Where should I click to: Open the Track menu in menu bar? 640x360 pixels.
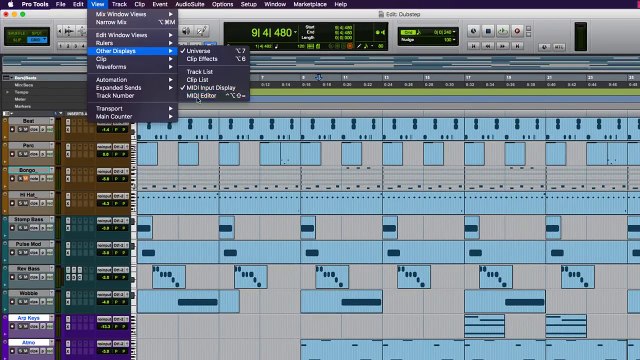[x=119, y=4]
